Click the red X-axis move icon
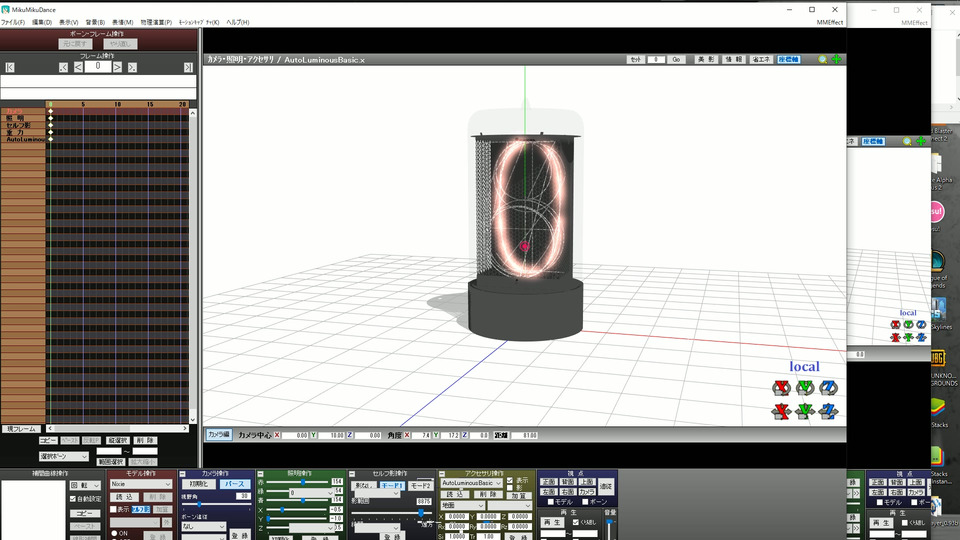This screenshot has height=540, width=960. [781, 410]
